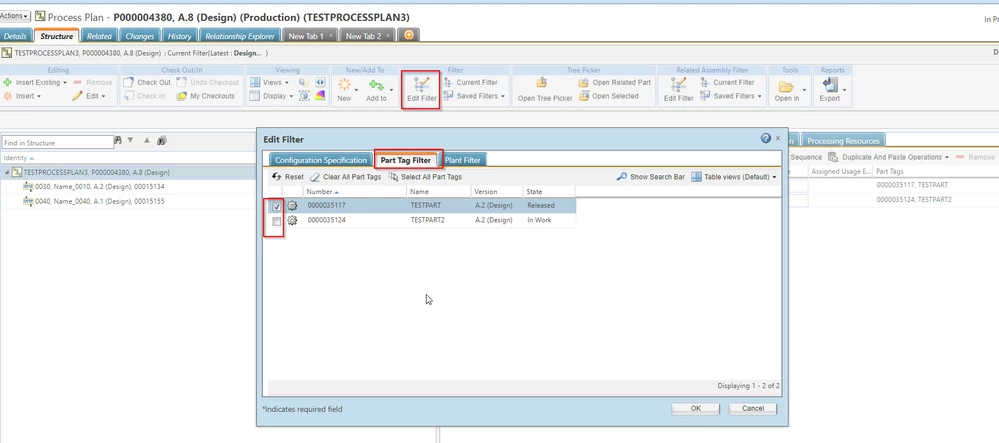Click Current Filter in the Filter group
This screenshot has width=999, height=443.
tap(471, 82)
